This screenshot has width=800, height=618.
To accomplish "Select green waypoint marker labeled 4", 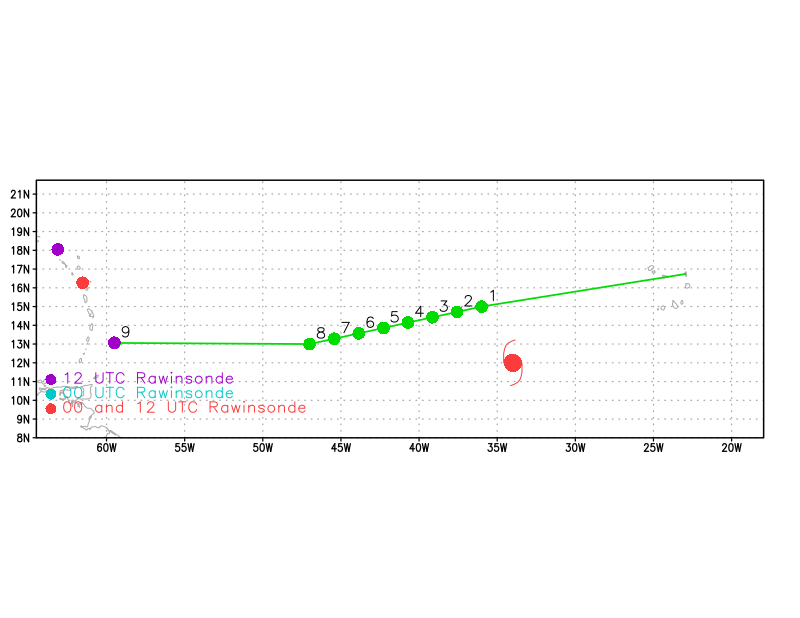I will click(408, 323).
